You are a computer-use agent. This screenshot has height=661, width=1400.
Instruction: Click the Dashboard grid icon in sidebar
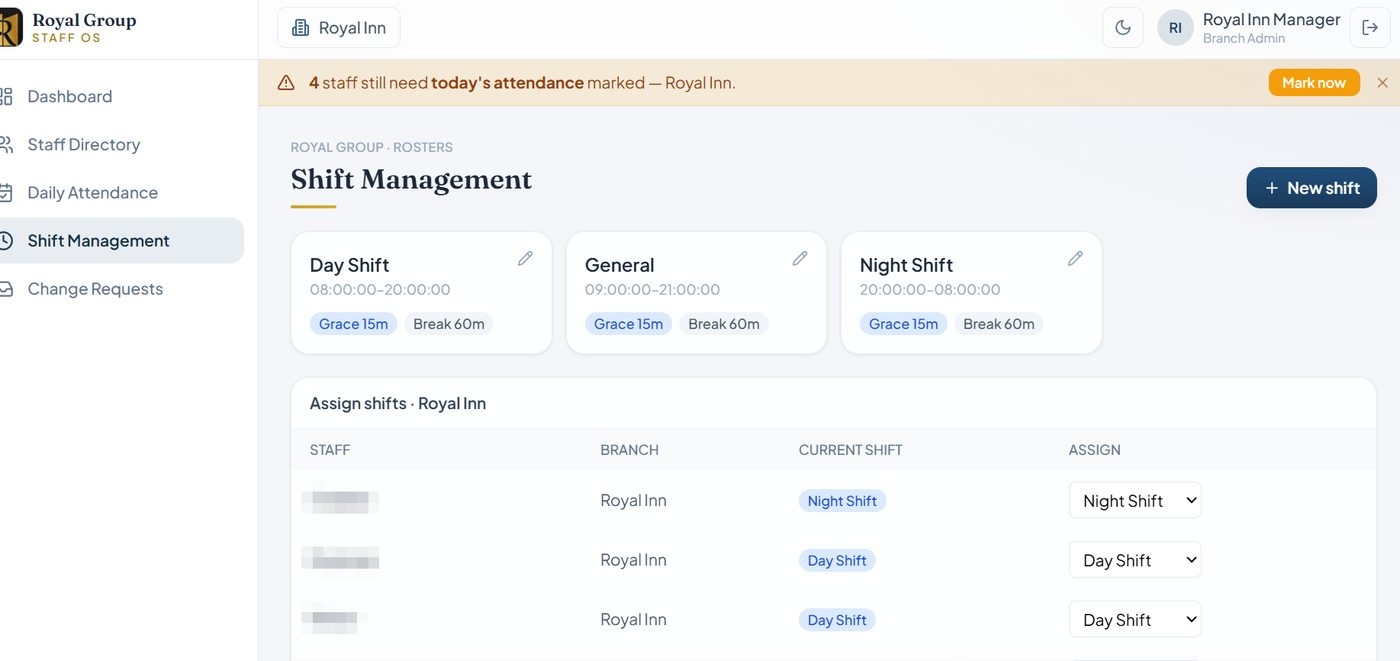click(6, 97)
